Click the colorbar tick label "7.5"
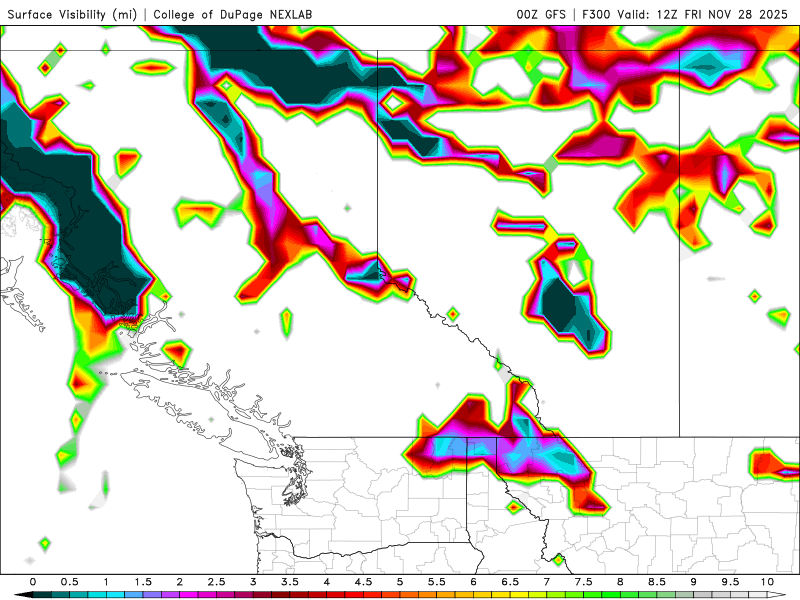The width and height of the screenshot is (800, 600). (584, 582)
